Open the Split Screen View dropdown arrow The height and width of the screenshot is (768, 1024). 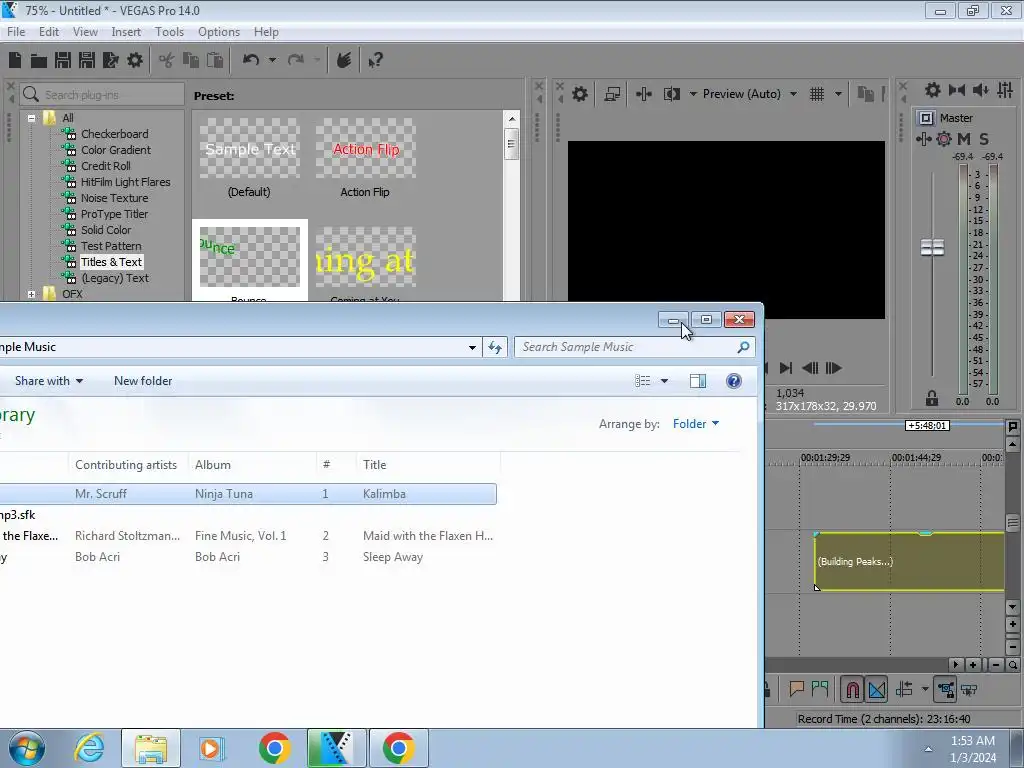pos(693,94)
